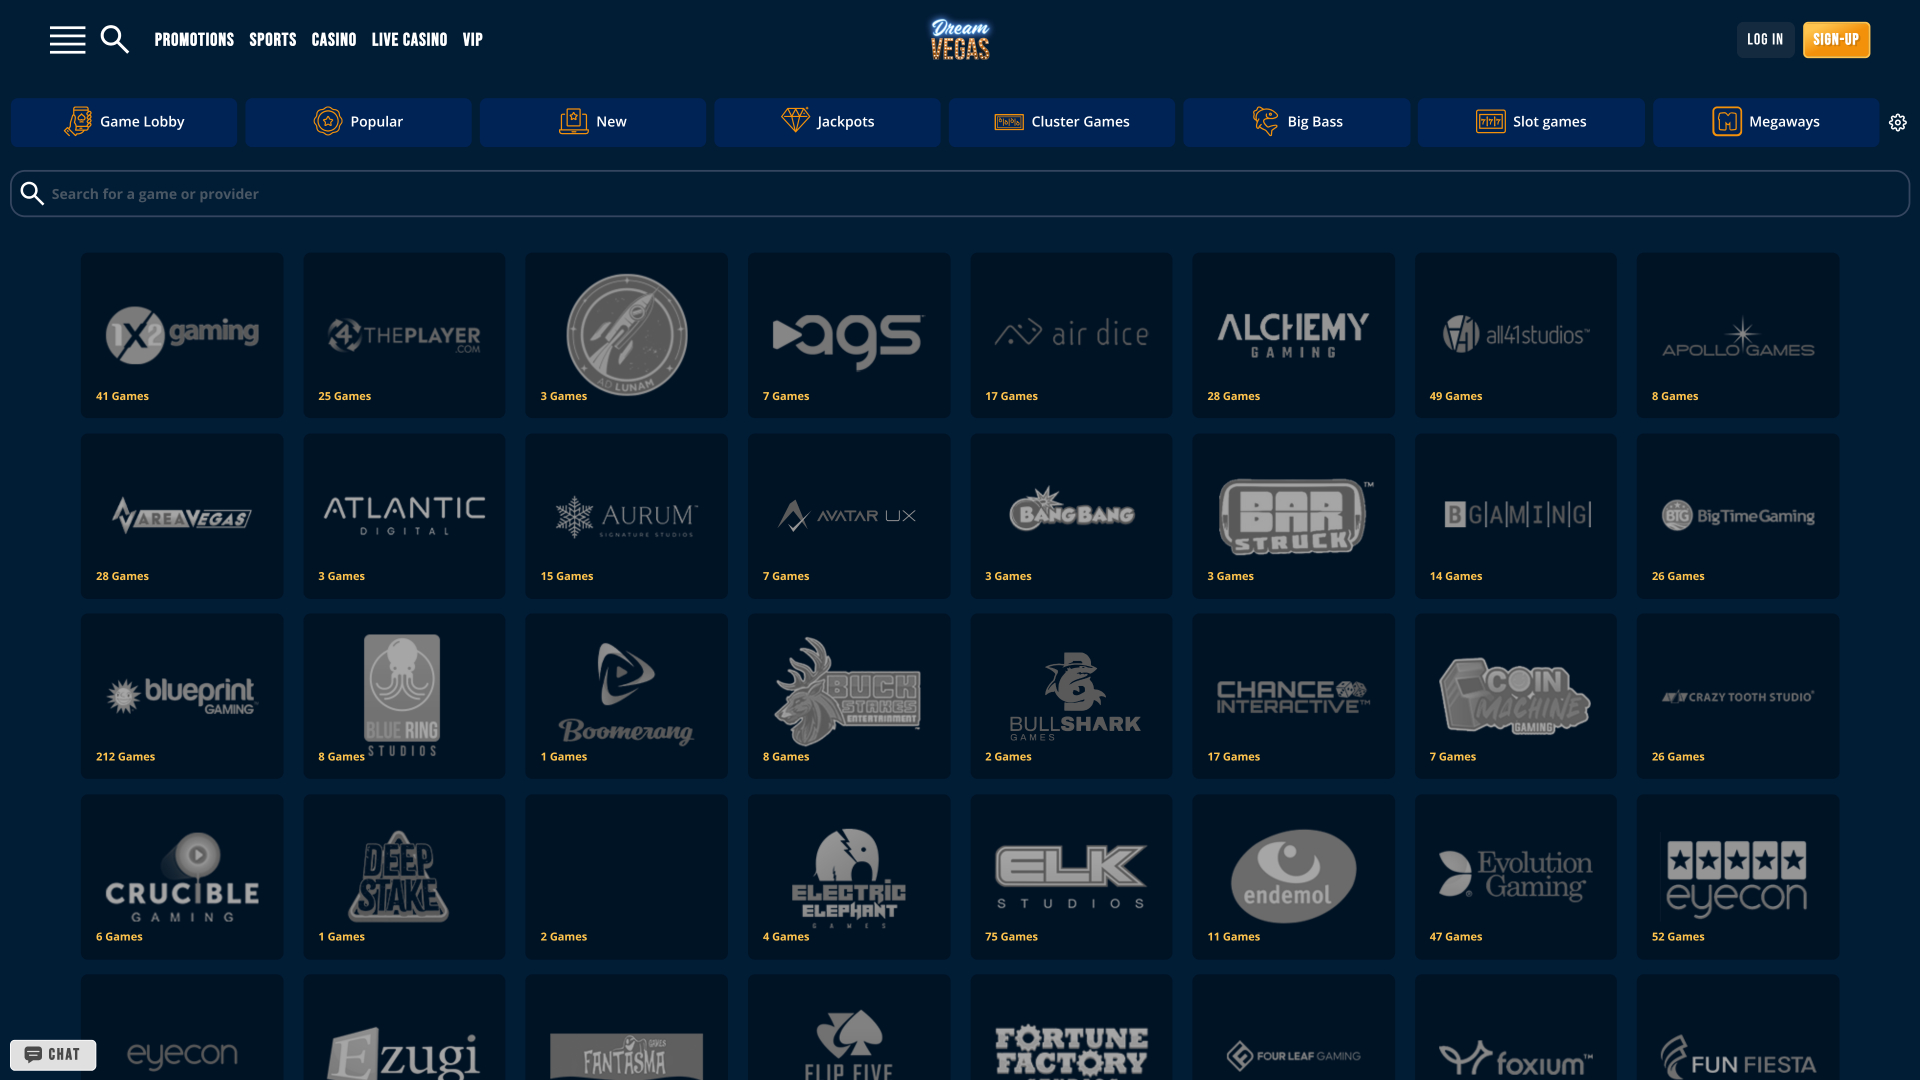
Task: Click the Sign-Up button
Action: coord(1836,40)
